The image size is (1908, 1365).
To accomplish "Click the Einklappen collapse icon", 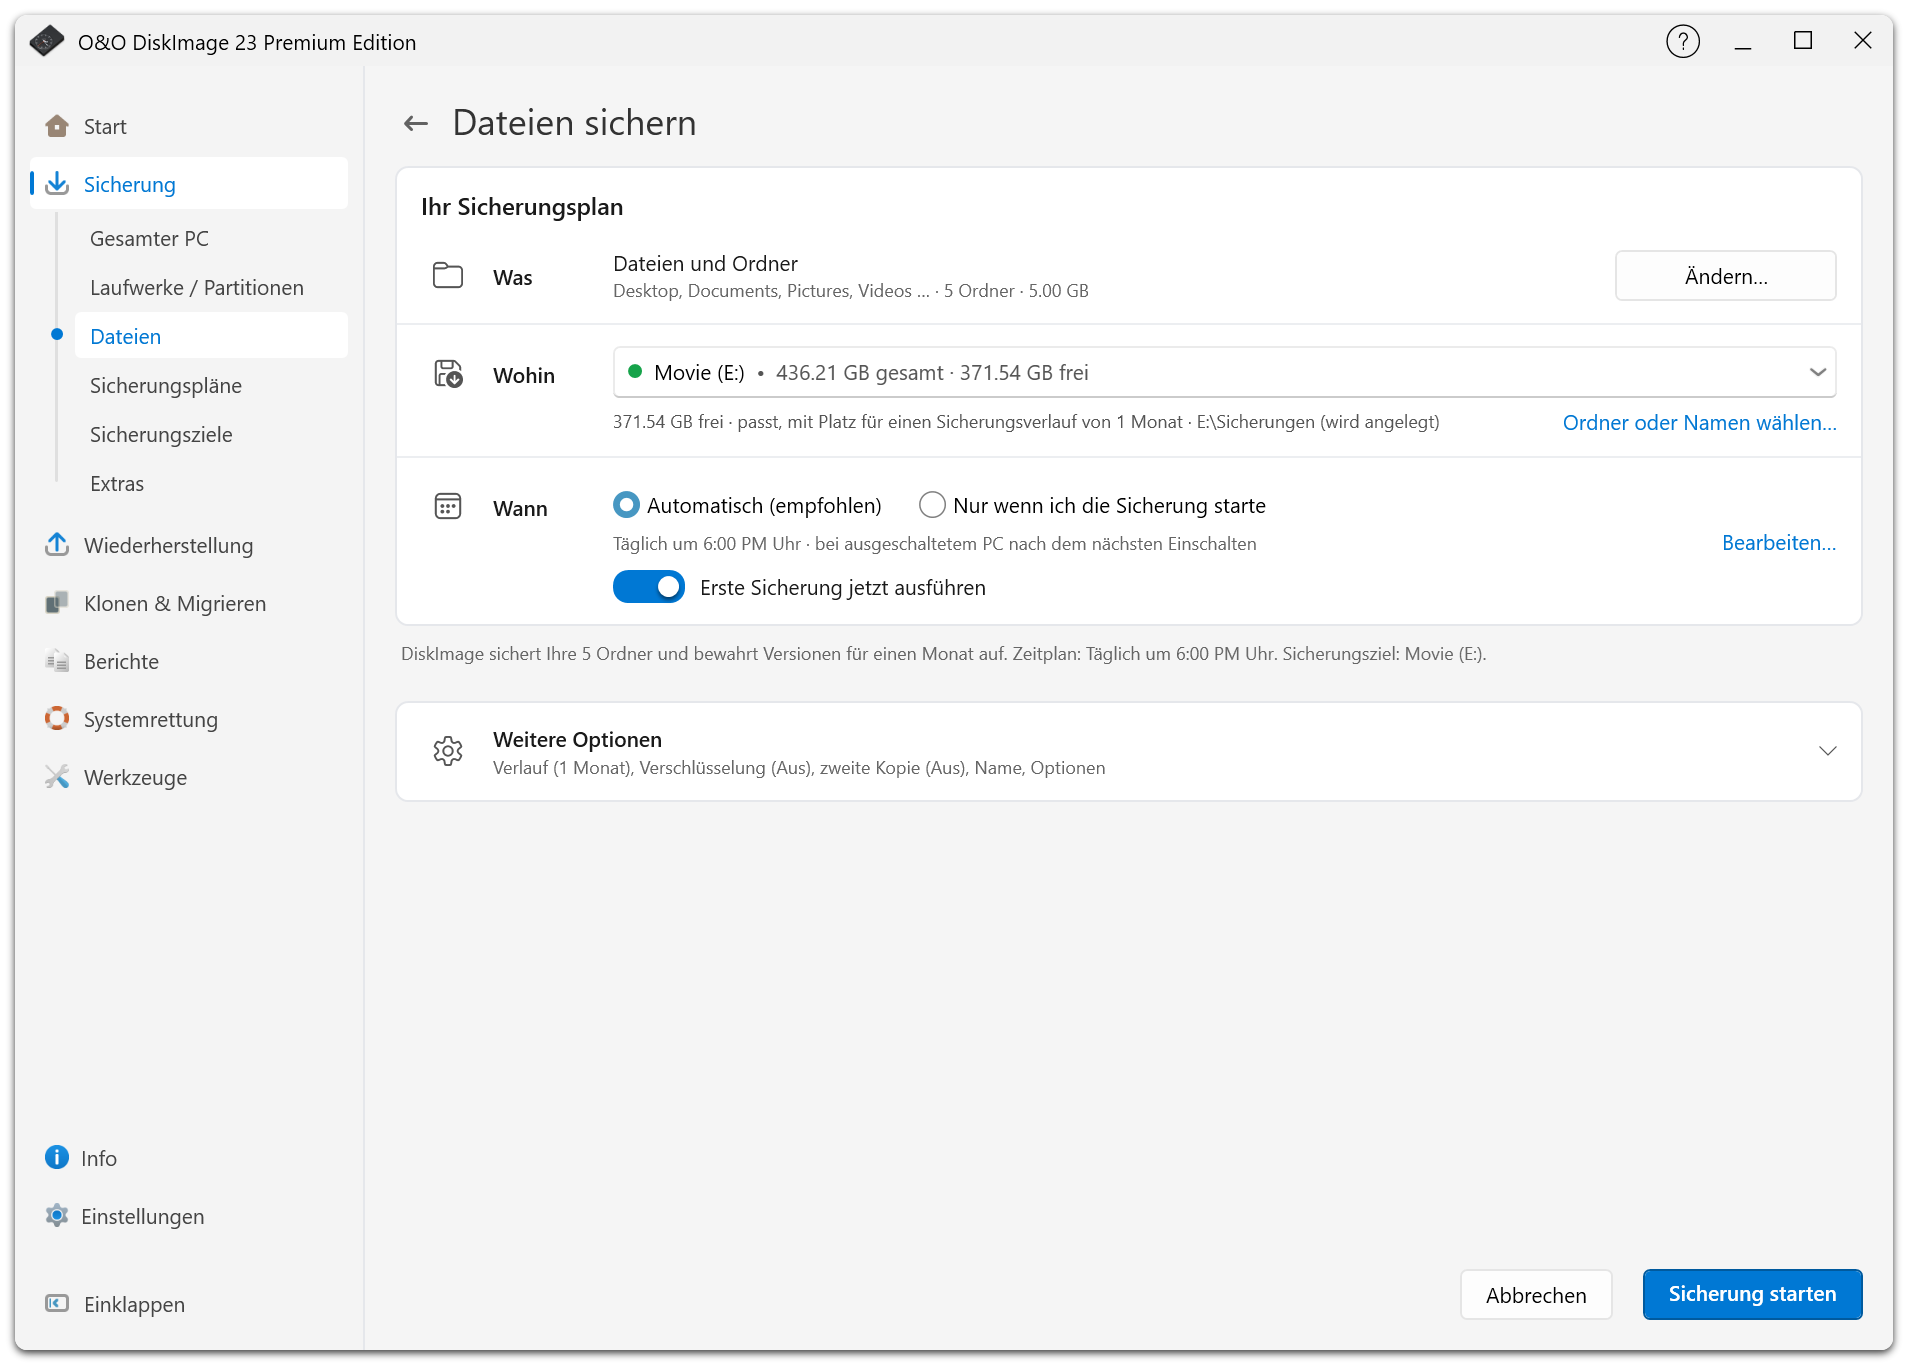I will tap(57, 1304).
